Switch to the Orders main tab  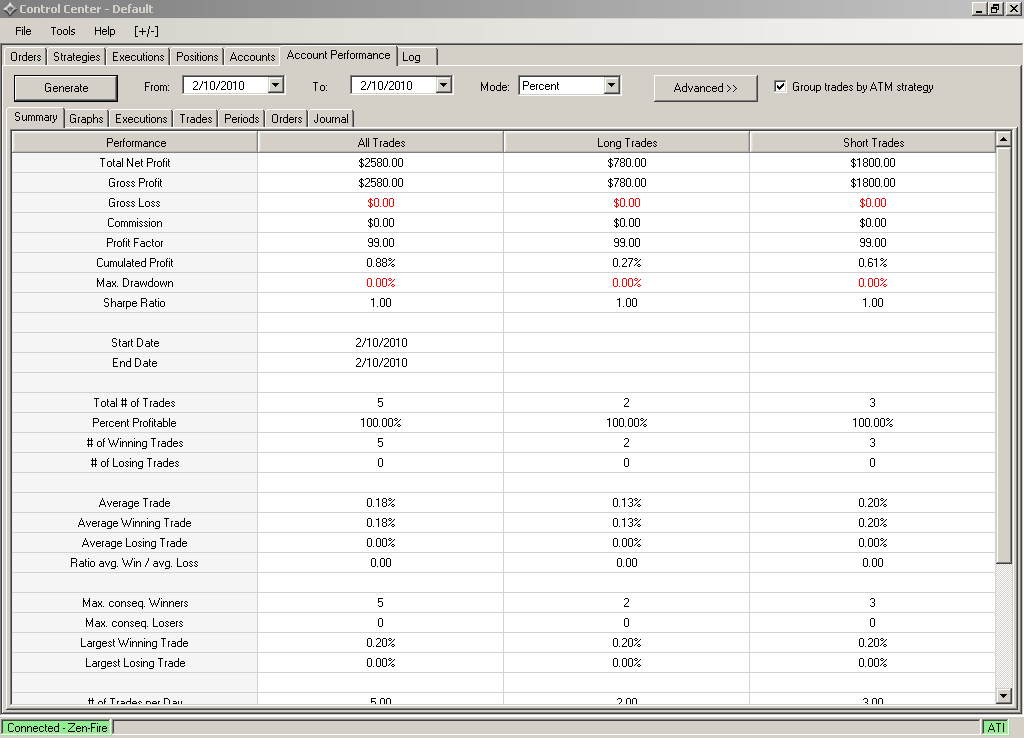[x=25, y=57]
